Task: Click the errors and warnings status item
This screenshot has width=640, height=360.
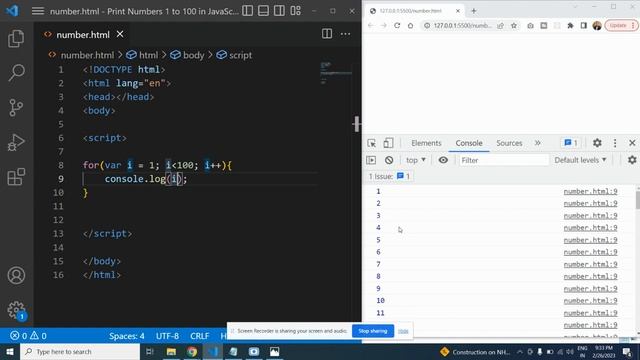Action: pyautogui.click(x=28, y=336)
